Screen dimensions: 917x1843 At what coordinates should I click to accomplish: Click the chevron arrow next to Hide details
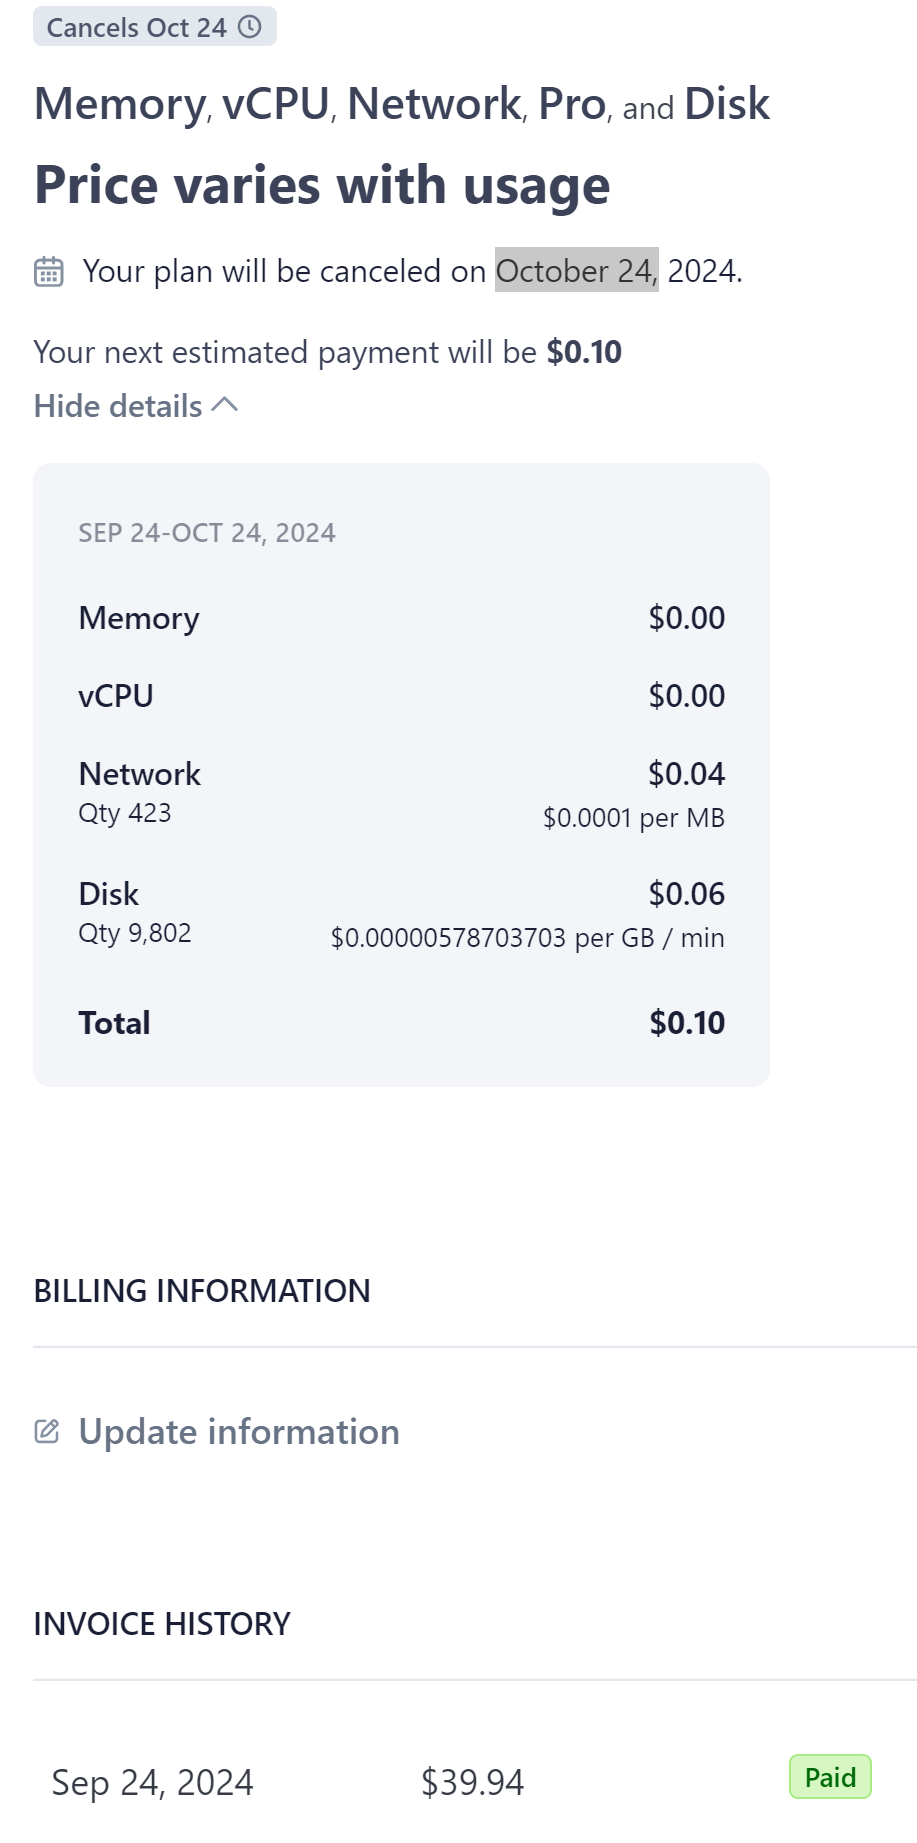226,405
